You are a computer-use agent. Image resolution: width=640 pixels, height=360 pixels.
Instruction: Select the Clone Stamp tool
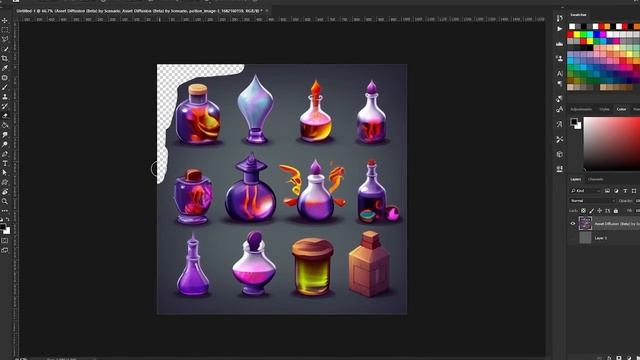(x=5, y=97)
